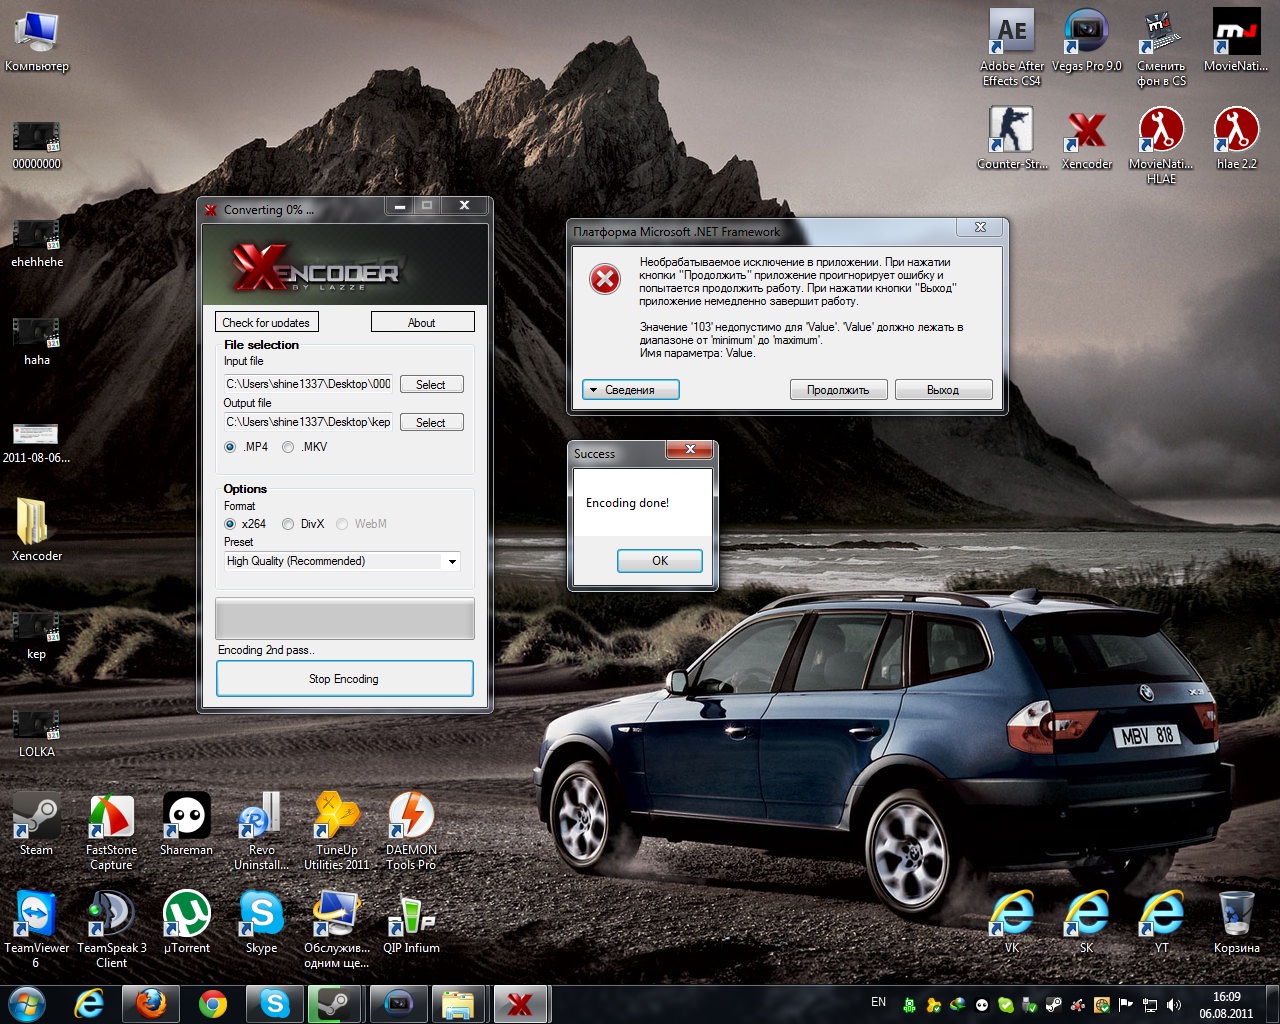Open the network icon in system tray
1280x1024 pixels.
(1151, 1005)
